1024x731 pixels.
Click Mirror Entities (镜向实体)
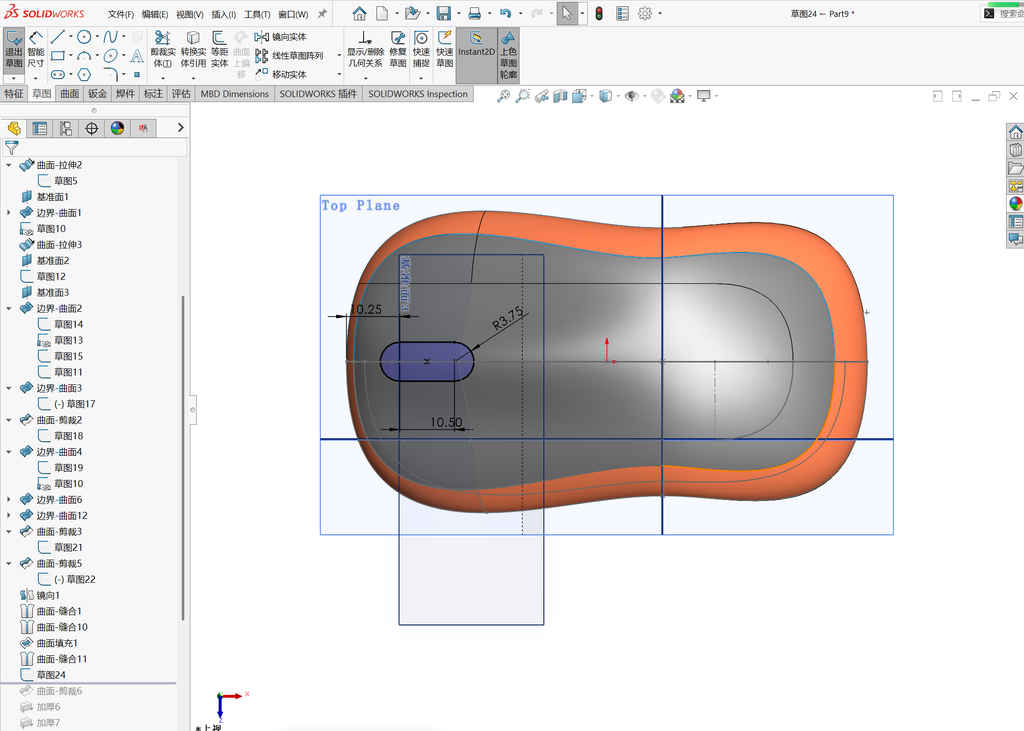[281, 37]
